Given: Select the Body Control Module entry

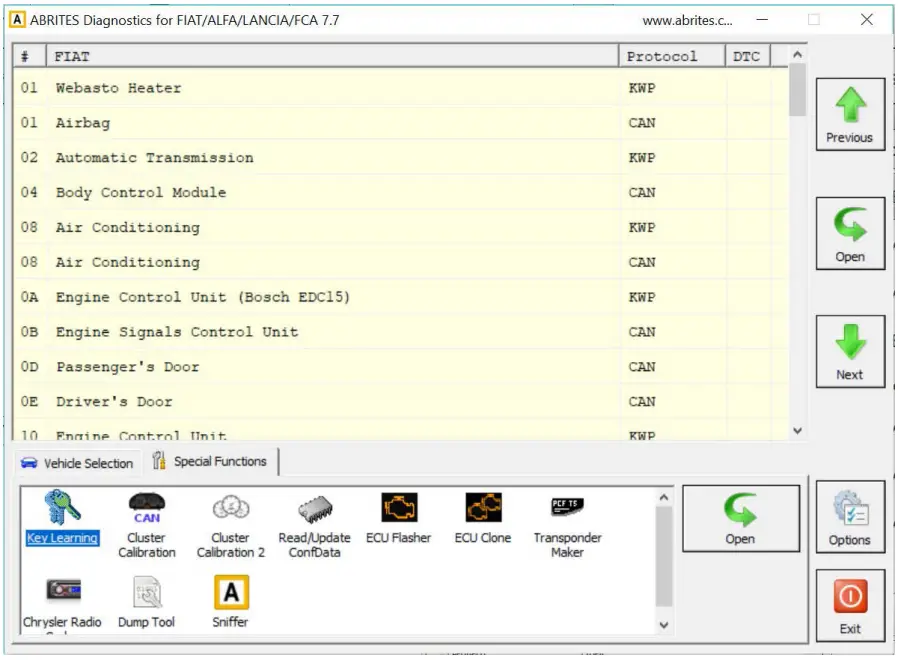Looking at the screenshot, I should pyautogui.click(x=300, y=192).
